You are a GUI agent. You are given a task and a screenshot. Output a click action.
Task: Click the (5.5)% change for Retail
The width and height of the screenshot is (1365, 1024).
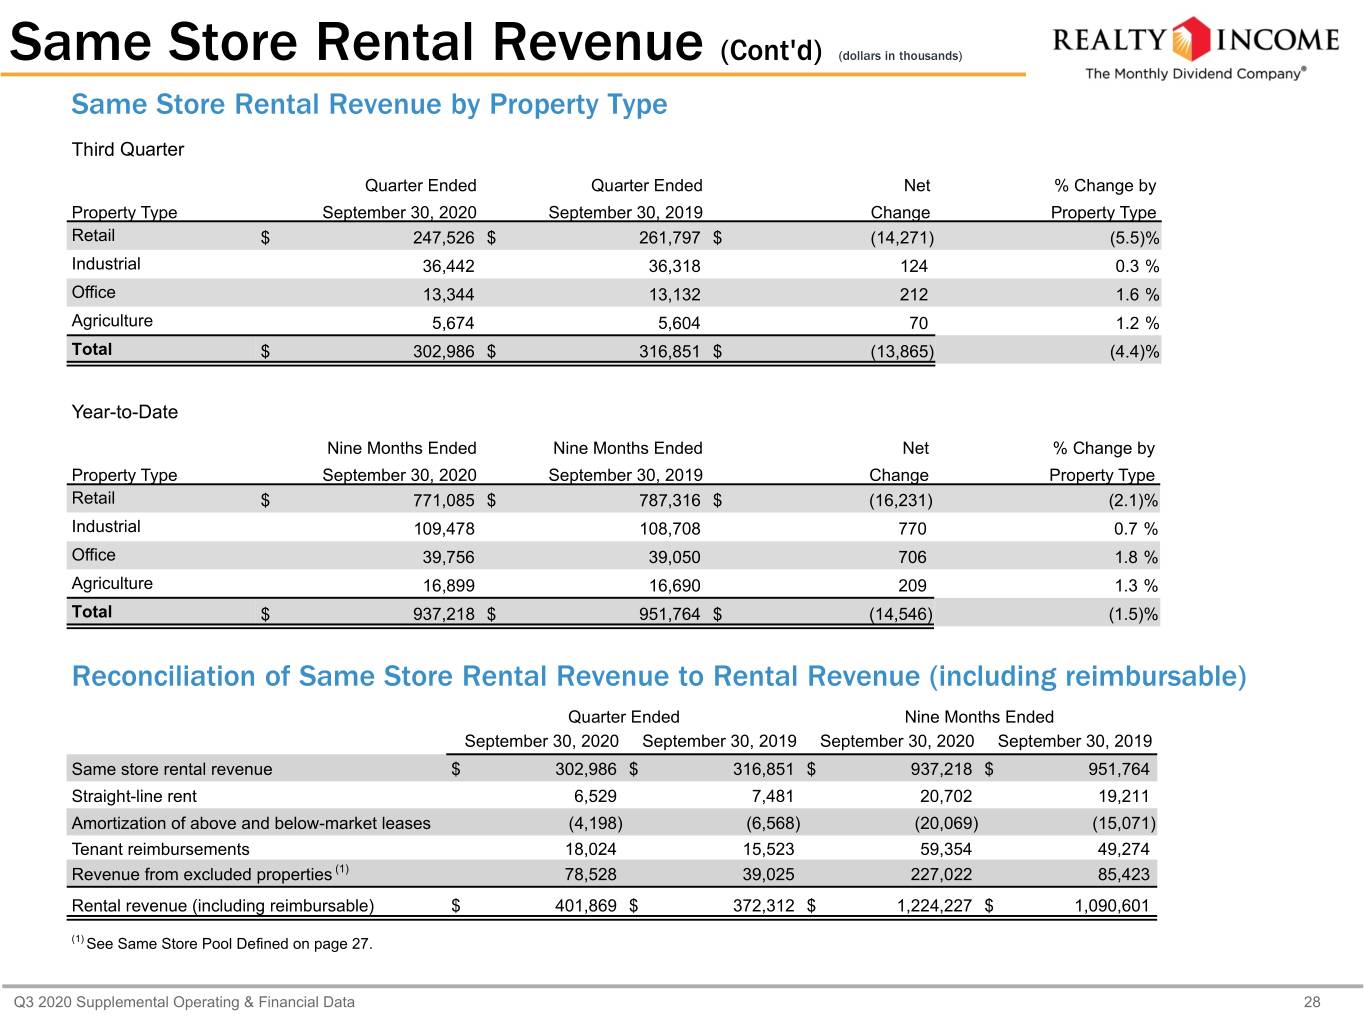pyautogui.click(x=1134, y=238)
